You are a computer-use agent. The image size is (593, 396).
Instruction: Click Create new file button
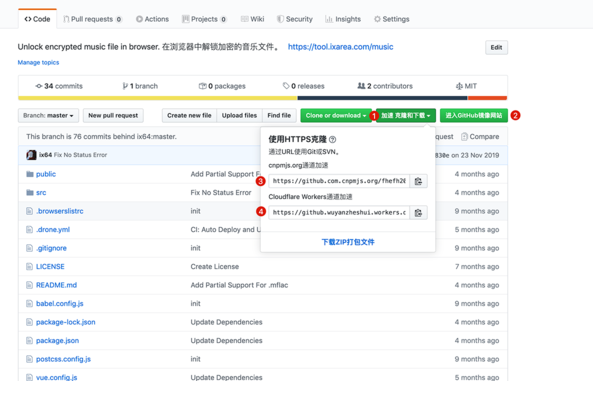pyautogui.click(x=189, y=115)
